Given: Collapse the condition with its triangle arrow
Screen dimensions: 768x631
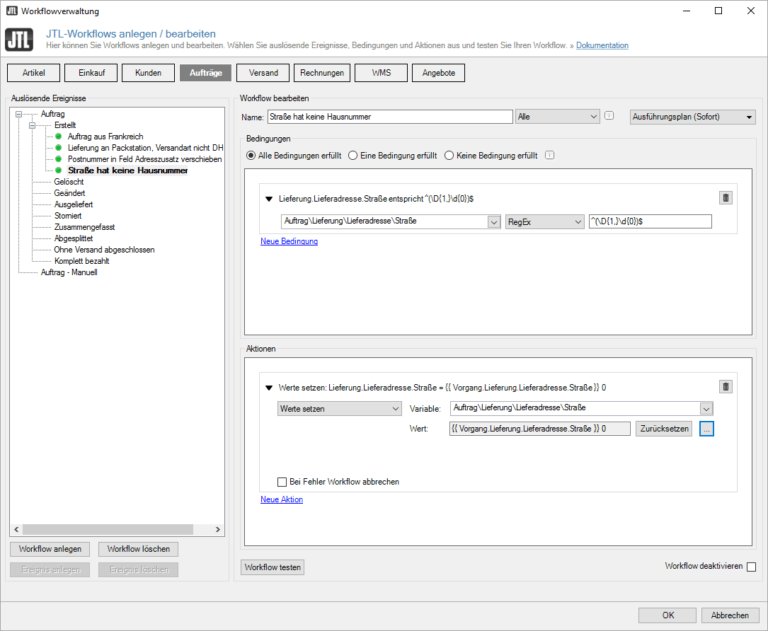Looking at the screenshot, I should click(269, 199).
